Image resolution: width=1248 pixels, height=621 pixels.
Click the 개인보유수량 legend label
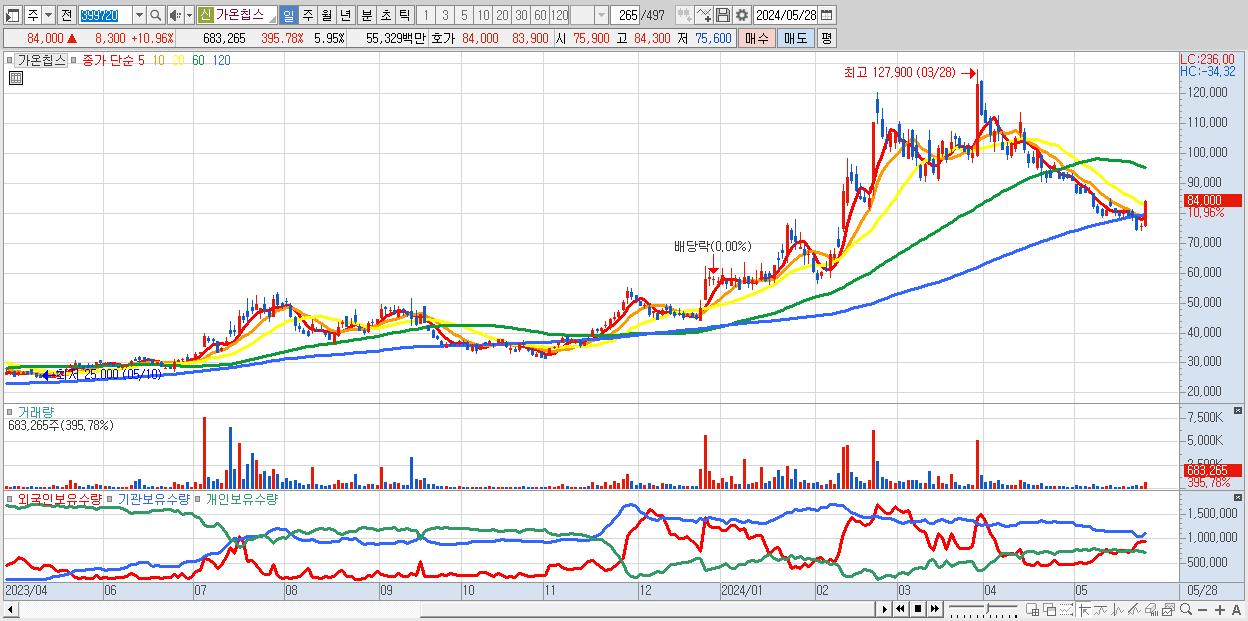(x=242, y=498)
